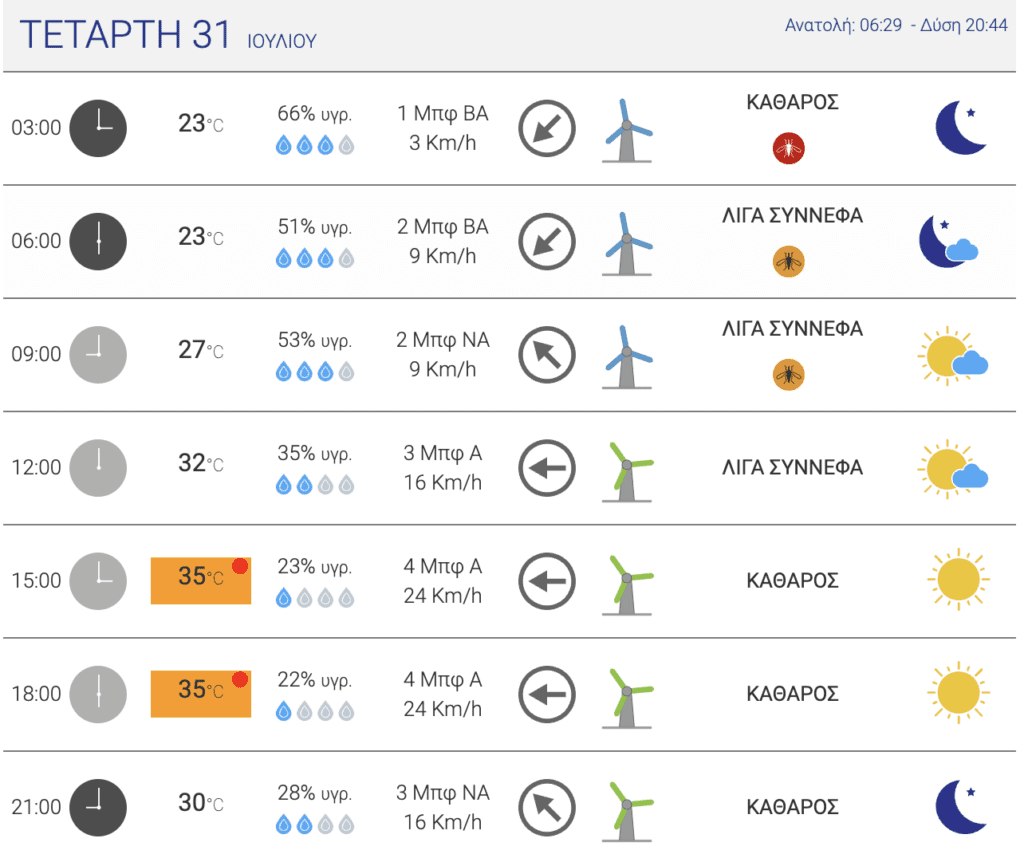Click the sunrise and sunset times text
Viewport: 1024px width, 850px height.
pyautogui.click(x=896, y=25)
